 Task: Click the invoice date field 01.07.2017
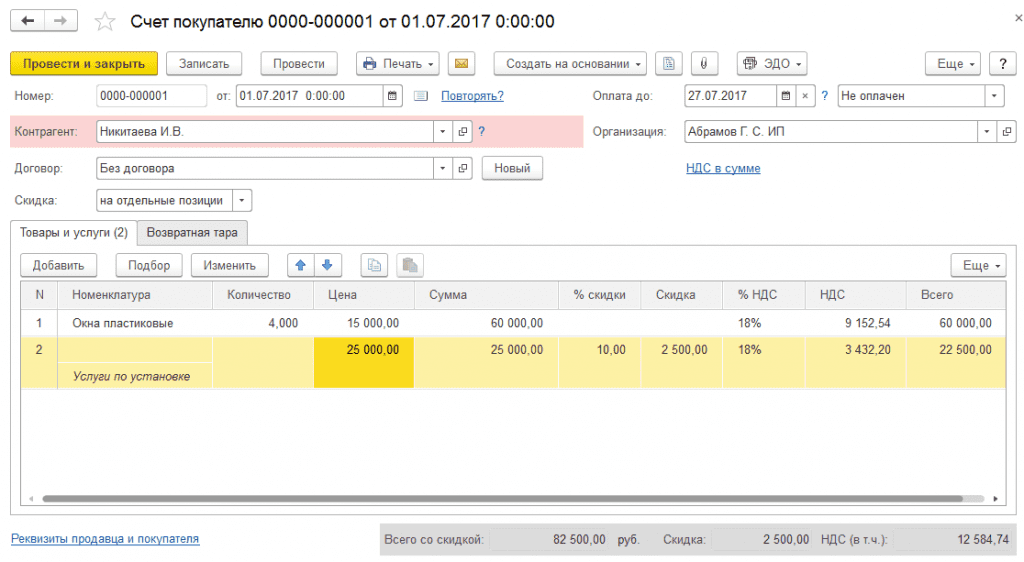coord(309,96)
